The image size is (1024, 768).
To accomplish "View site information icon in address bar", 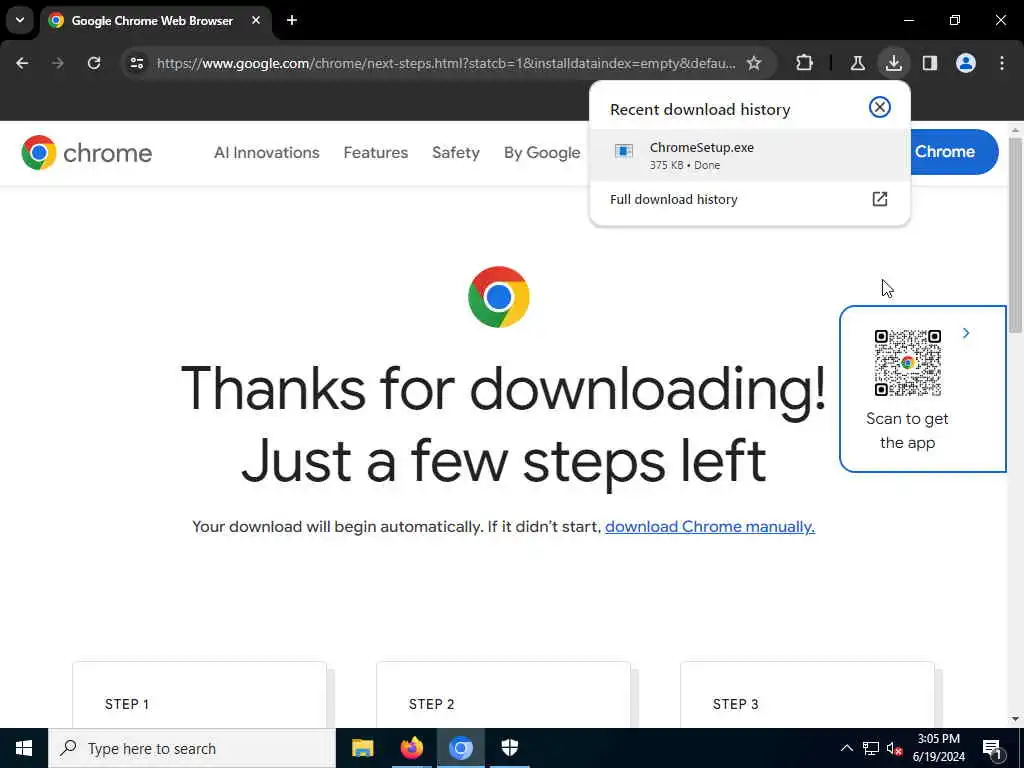I will pos(136,63).
